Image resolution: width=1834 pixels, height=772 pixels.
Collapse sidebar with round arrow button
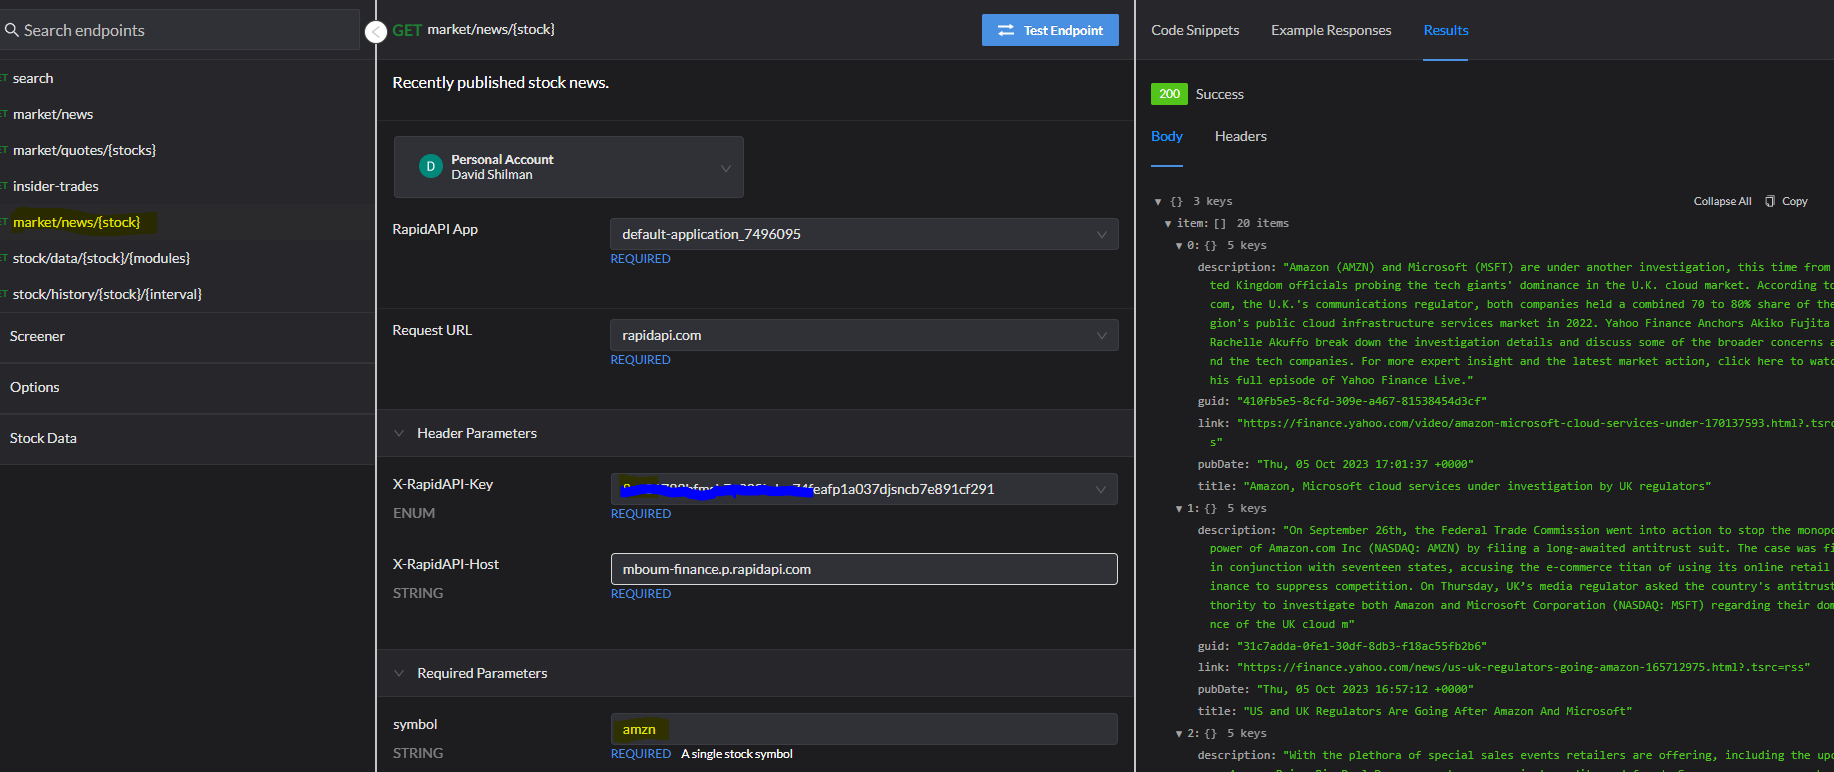coord(375,32)
